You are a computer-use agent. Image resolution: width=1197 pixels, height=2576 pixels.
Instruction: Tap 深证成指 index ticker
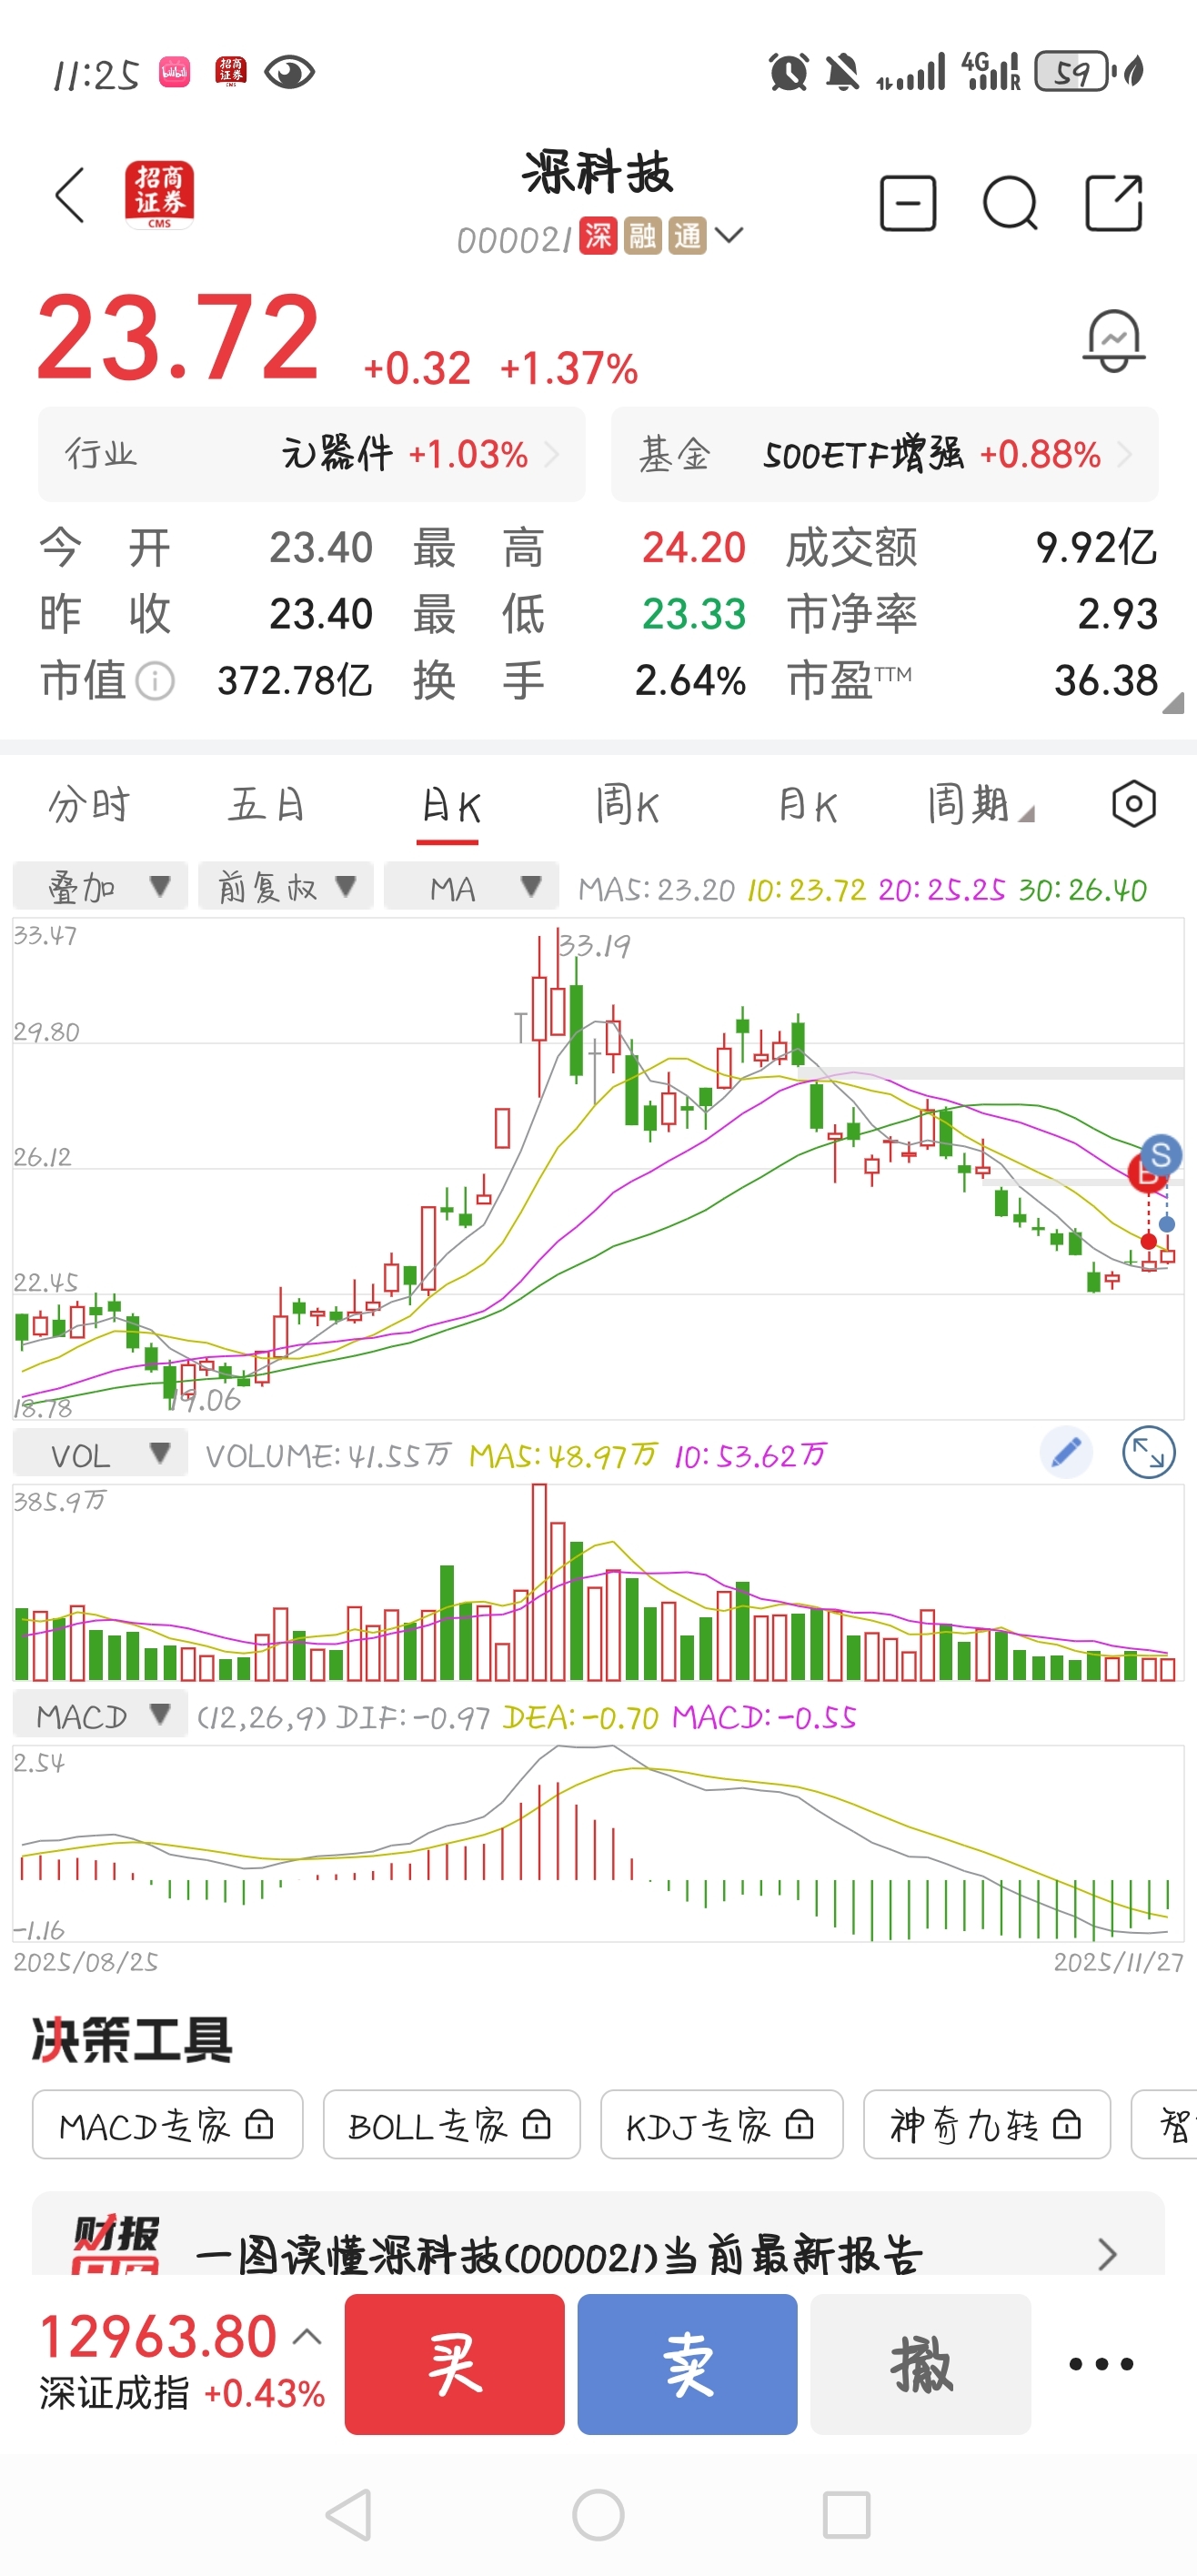183,2364
